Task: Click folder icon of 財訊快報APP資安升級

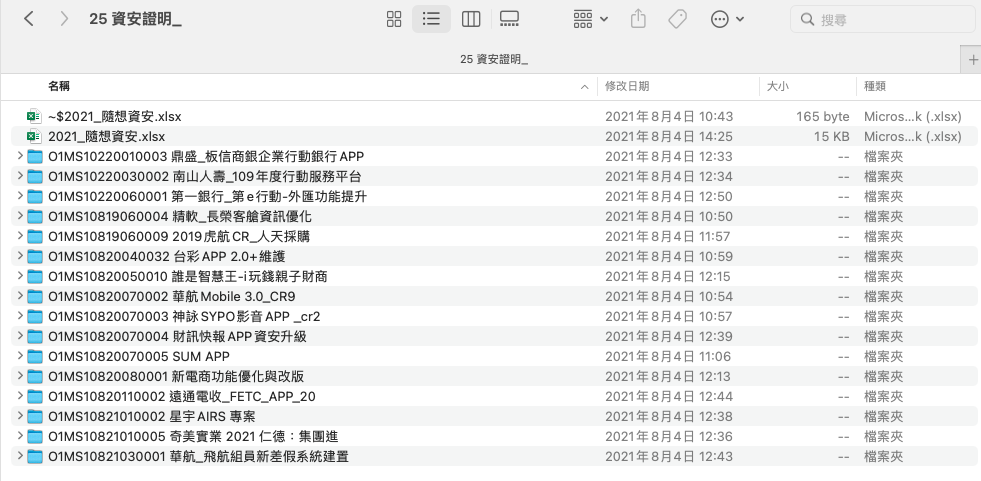Action: coord(35,337)
